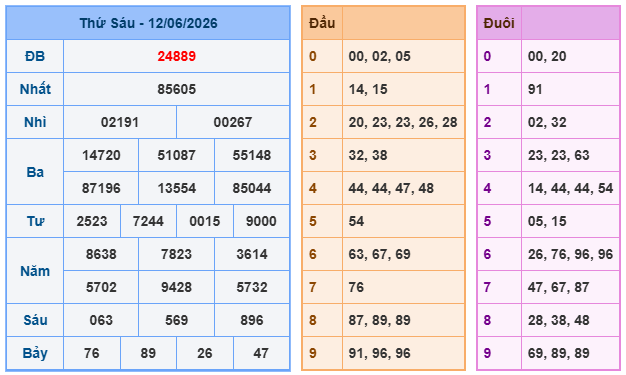Click the Nhì row label

[x=35, y=122]
